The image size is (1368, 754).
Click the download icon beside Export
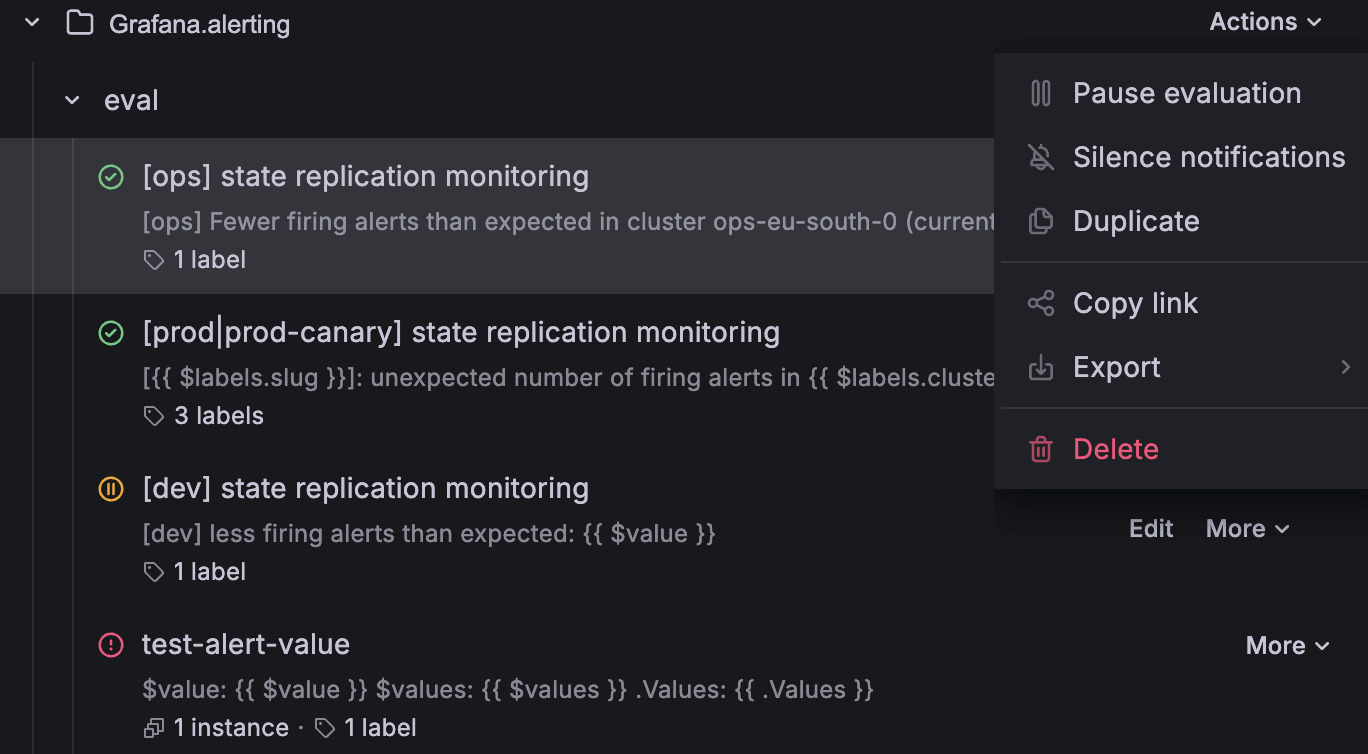click(x=1040, y=366)
